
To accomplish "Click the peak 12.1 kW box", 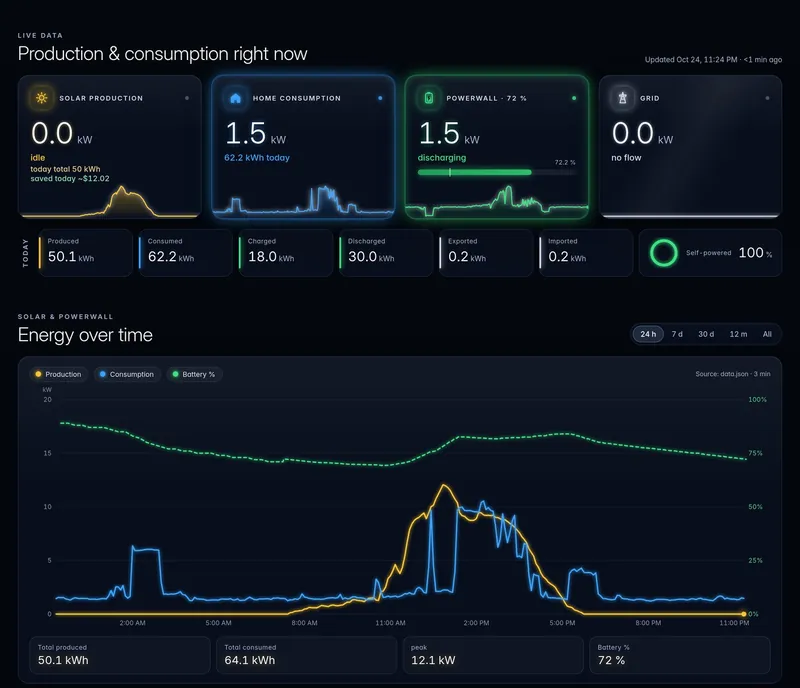I will (x=493, y=655).
